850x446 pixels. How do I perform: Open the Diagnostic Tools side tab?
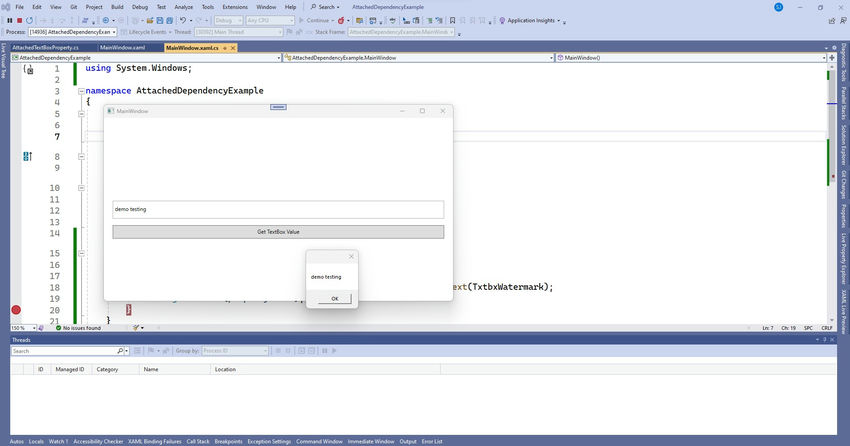pos(843,62)
